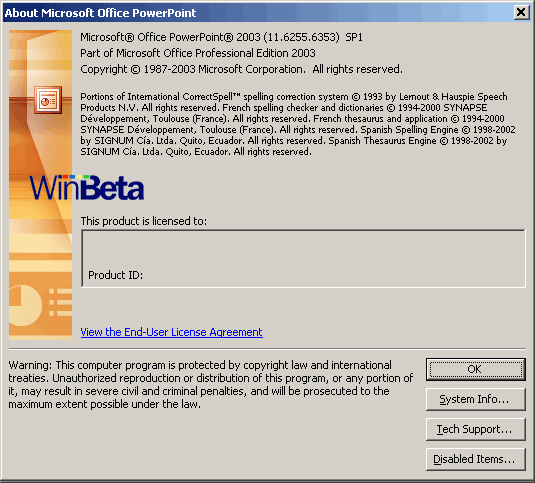The height and width of the screenshot is (483, 535).
Task: Open Tech Support dialog
Action: pyautogui.click(x=476, y=429)
